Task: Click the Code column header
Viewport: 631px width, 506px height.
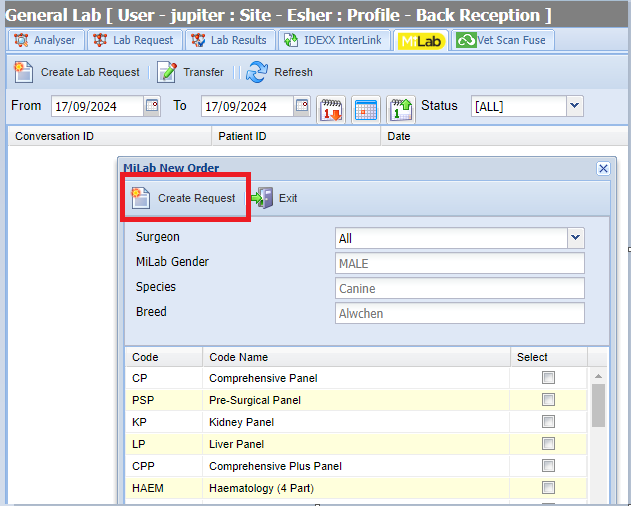Action: [164, 357]
